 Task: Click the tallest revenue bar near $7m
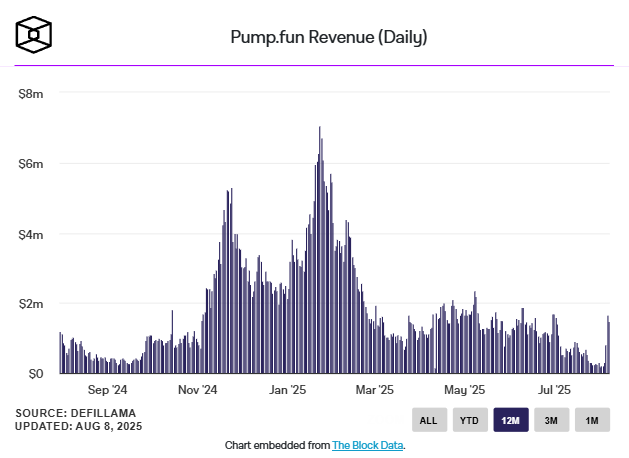point(320,250)
